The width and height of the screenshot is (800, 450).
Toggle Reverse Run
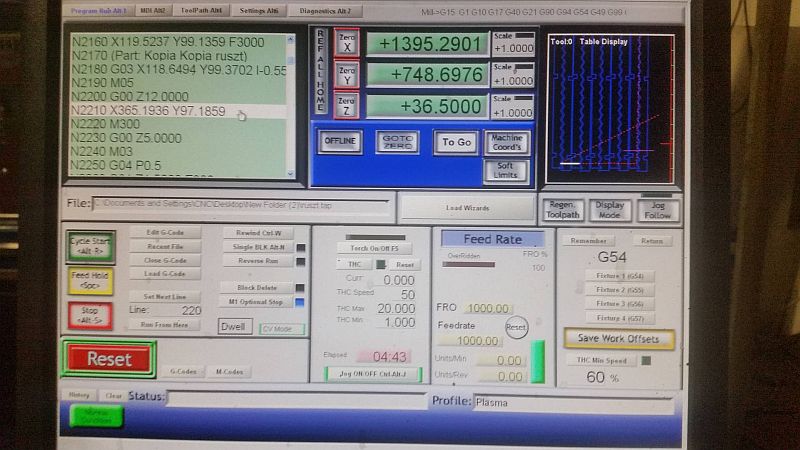coord(258,261)
